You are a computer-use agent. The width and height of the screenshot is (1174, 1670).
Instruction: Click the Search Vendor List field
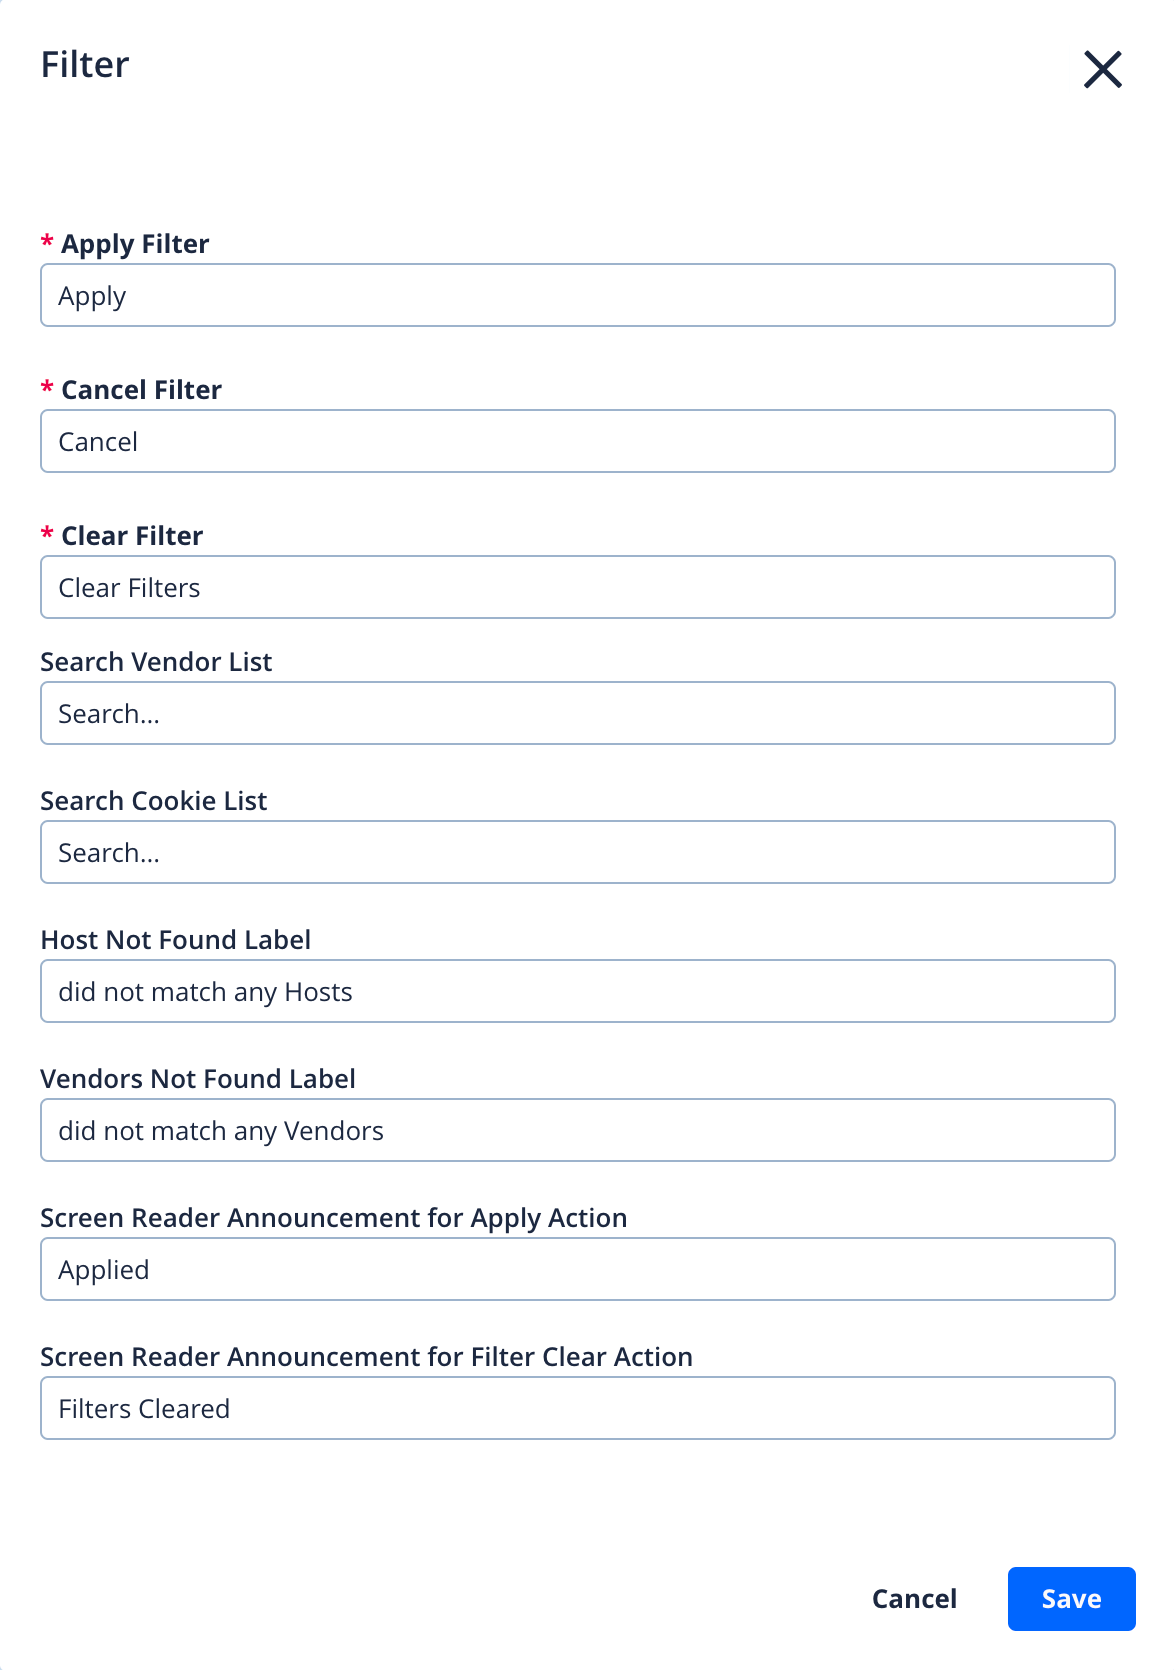[x=577, y=713]
